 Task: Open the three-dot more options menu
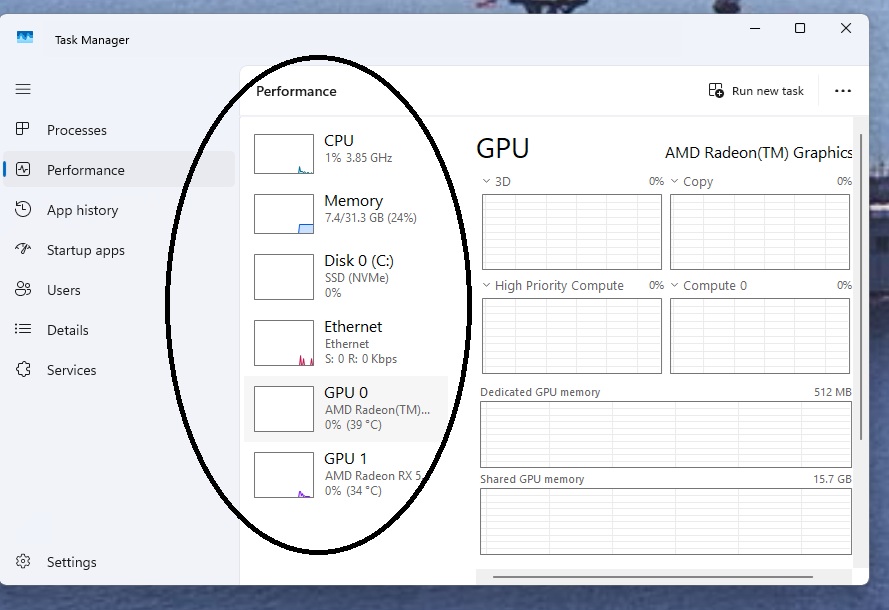point(843,91)
